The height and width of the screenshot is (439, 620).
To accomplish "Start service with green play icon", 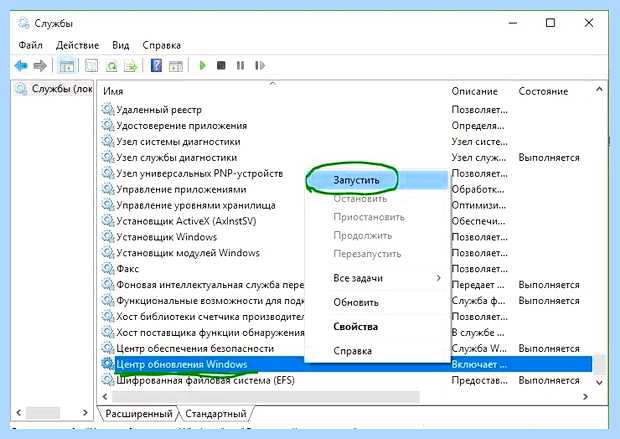I will click(202, 65).
